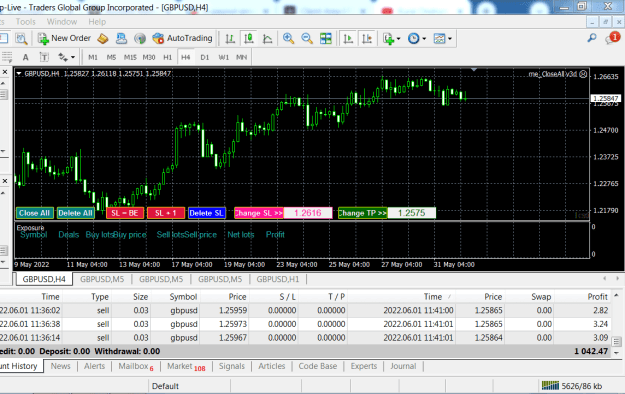Toggle auto scroll to latest bar
This screenshot has height=394, width=625.
pos(348,38)
